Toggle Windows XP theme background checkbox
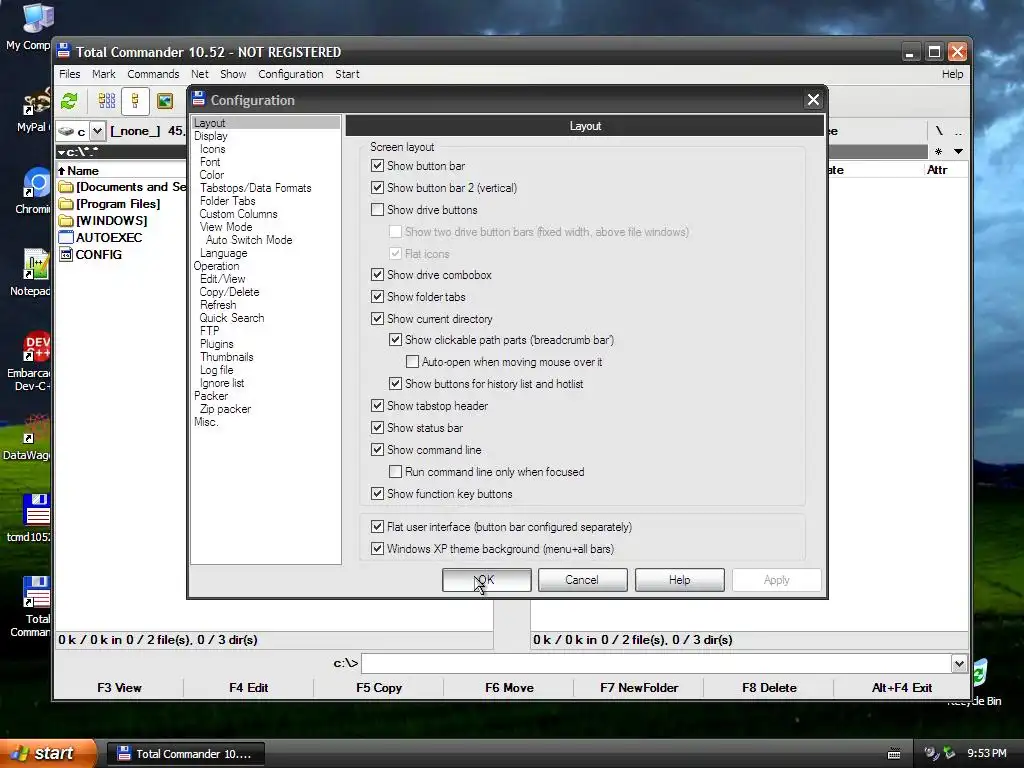 [x=377, y=549]
